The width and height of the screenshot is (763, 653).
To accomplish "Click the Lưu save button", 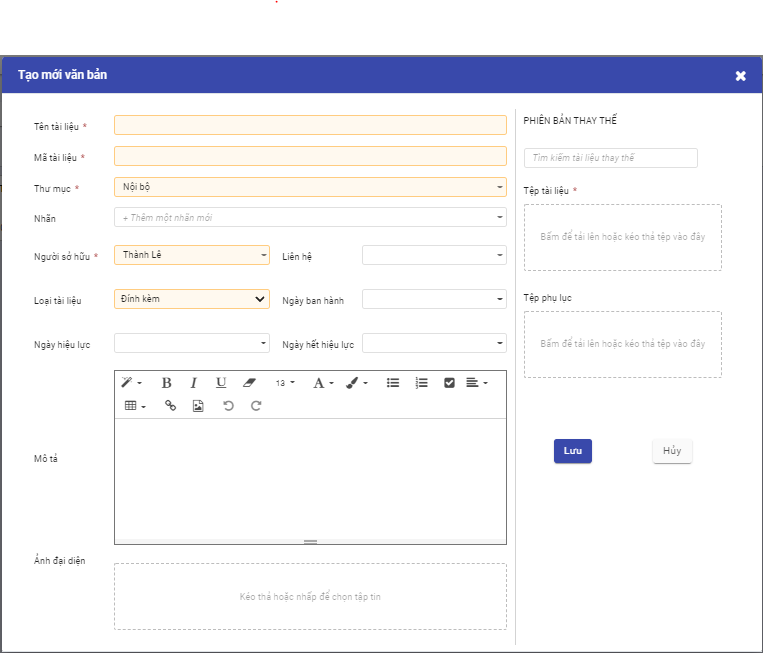I will [x=572, y=451].
